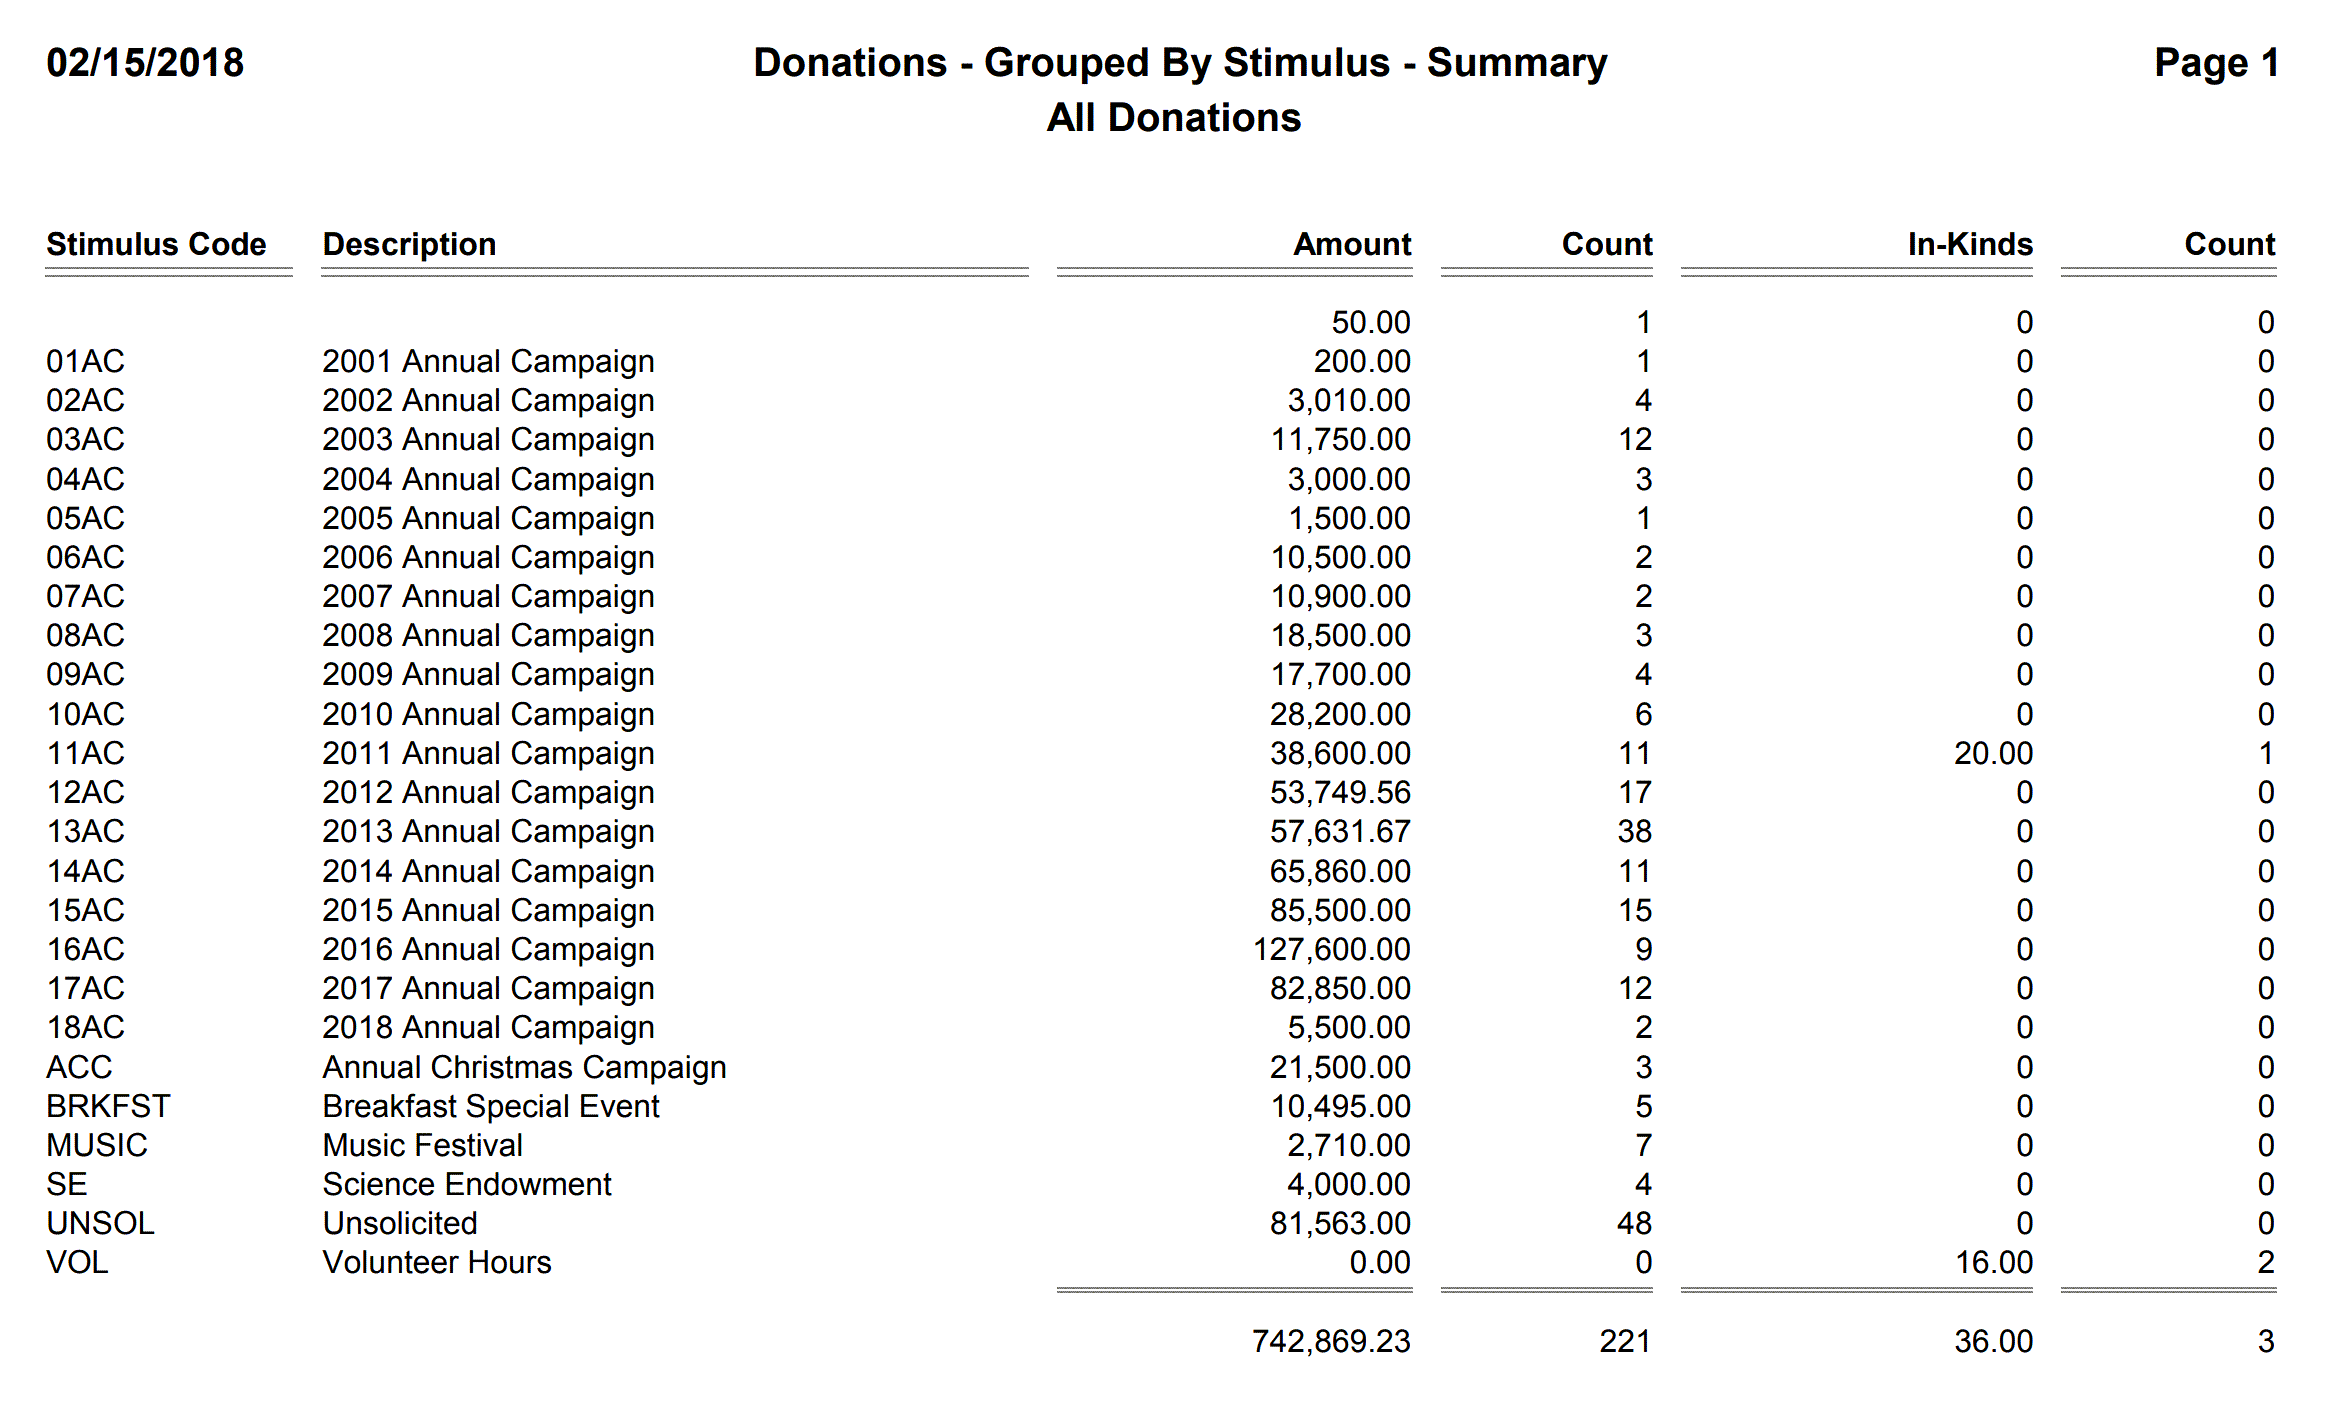Click description '2010 Annual Campaign'
The height and width of the screenshot is (1402, 2330).
click(488, 715)
